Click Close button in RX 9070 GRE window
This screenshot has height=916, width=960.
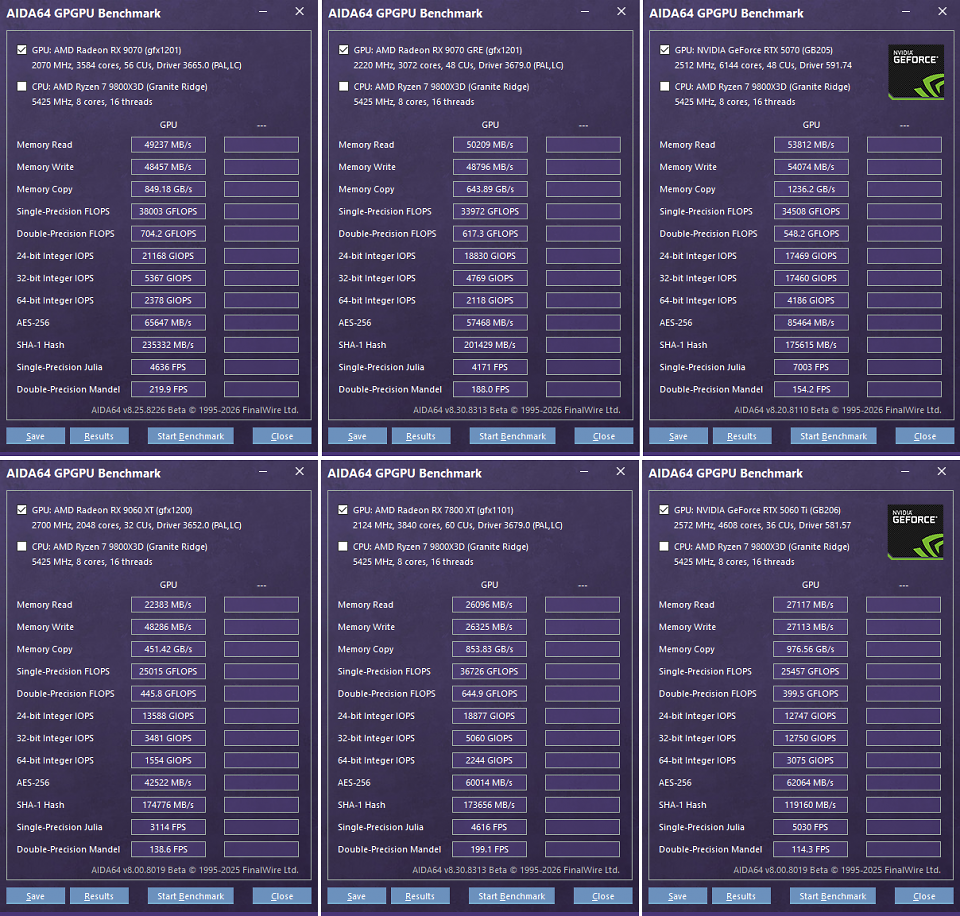(x=604, y=436)
